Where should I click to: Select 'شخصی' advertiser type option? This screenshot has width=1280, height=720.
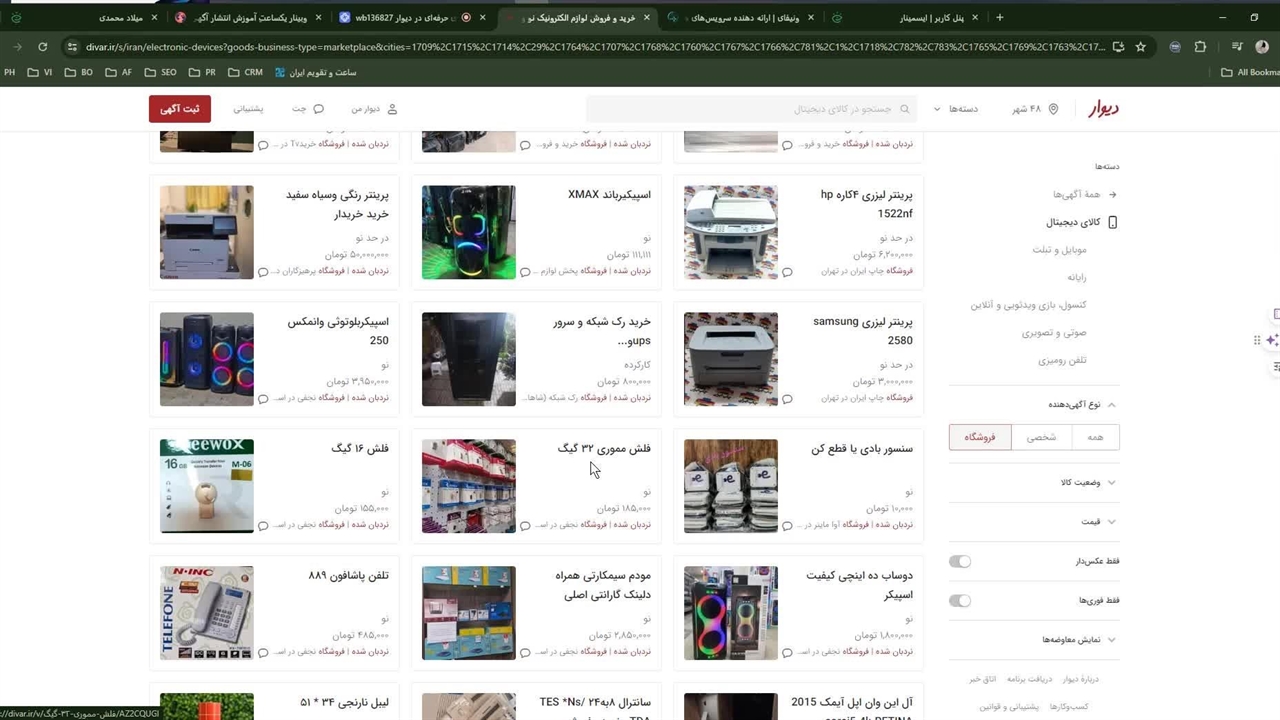(1041, 437)
